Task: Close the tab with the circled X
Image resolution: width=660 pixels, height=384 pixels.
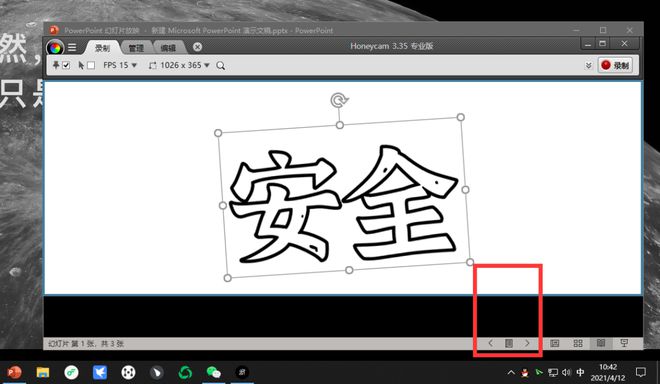Action: click(x=197, y=47)
